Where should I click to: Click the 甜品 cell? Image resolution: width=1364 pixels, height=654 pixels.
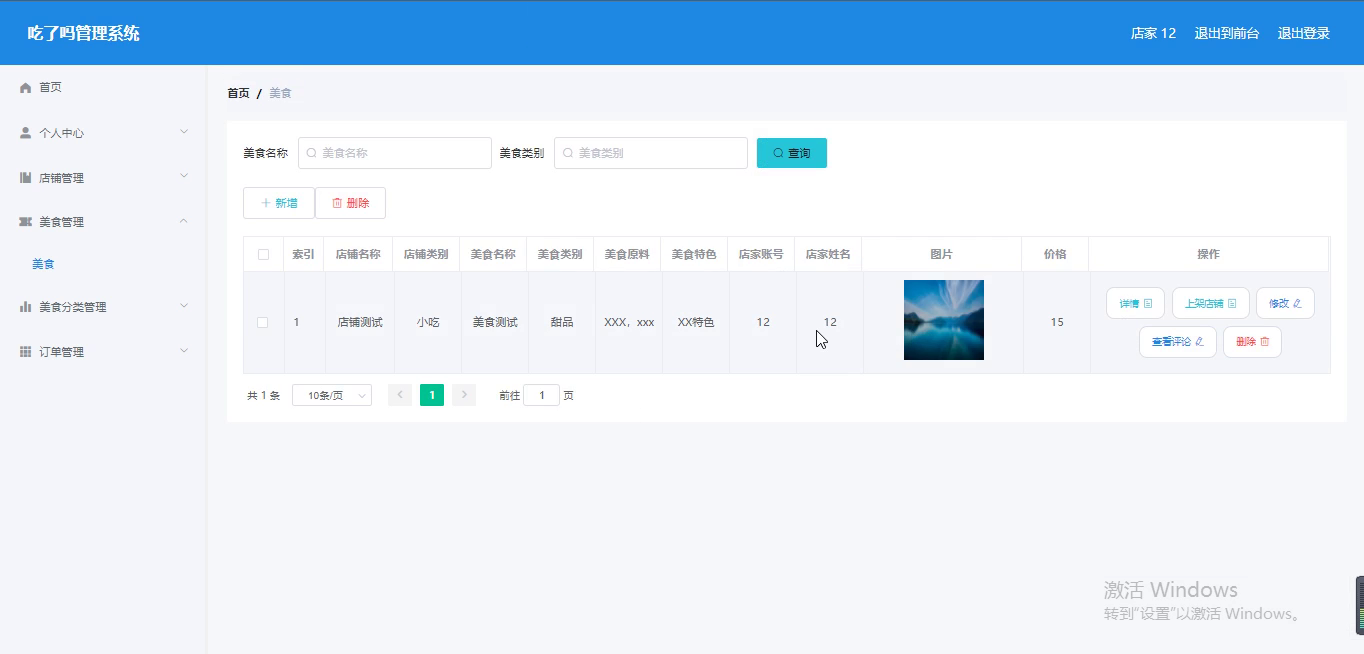click(562, 322)
